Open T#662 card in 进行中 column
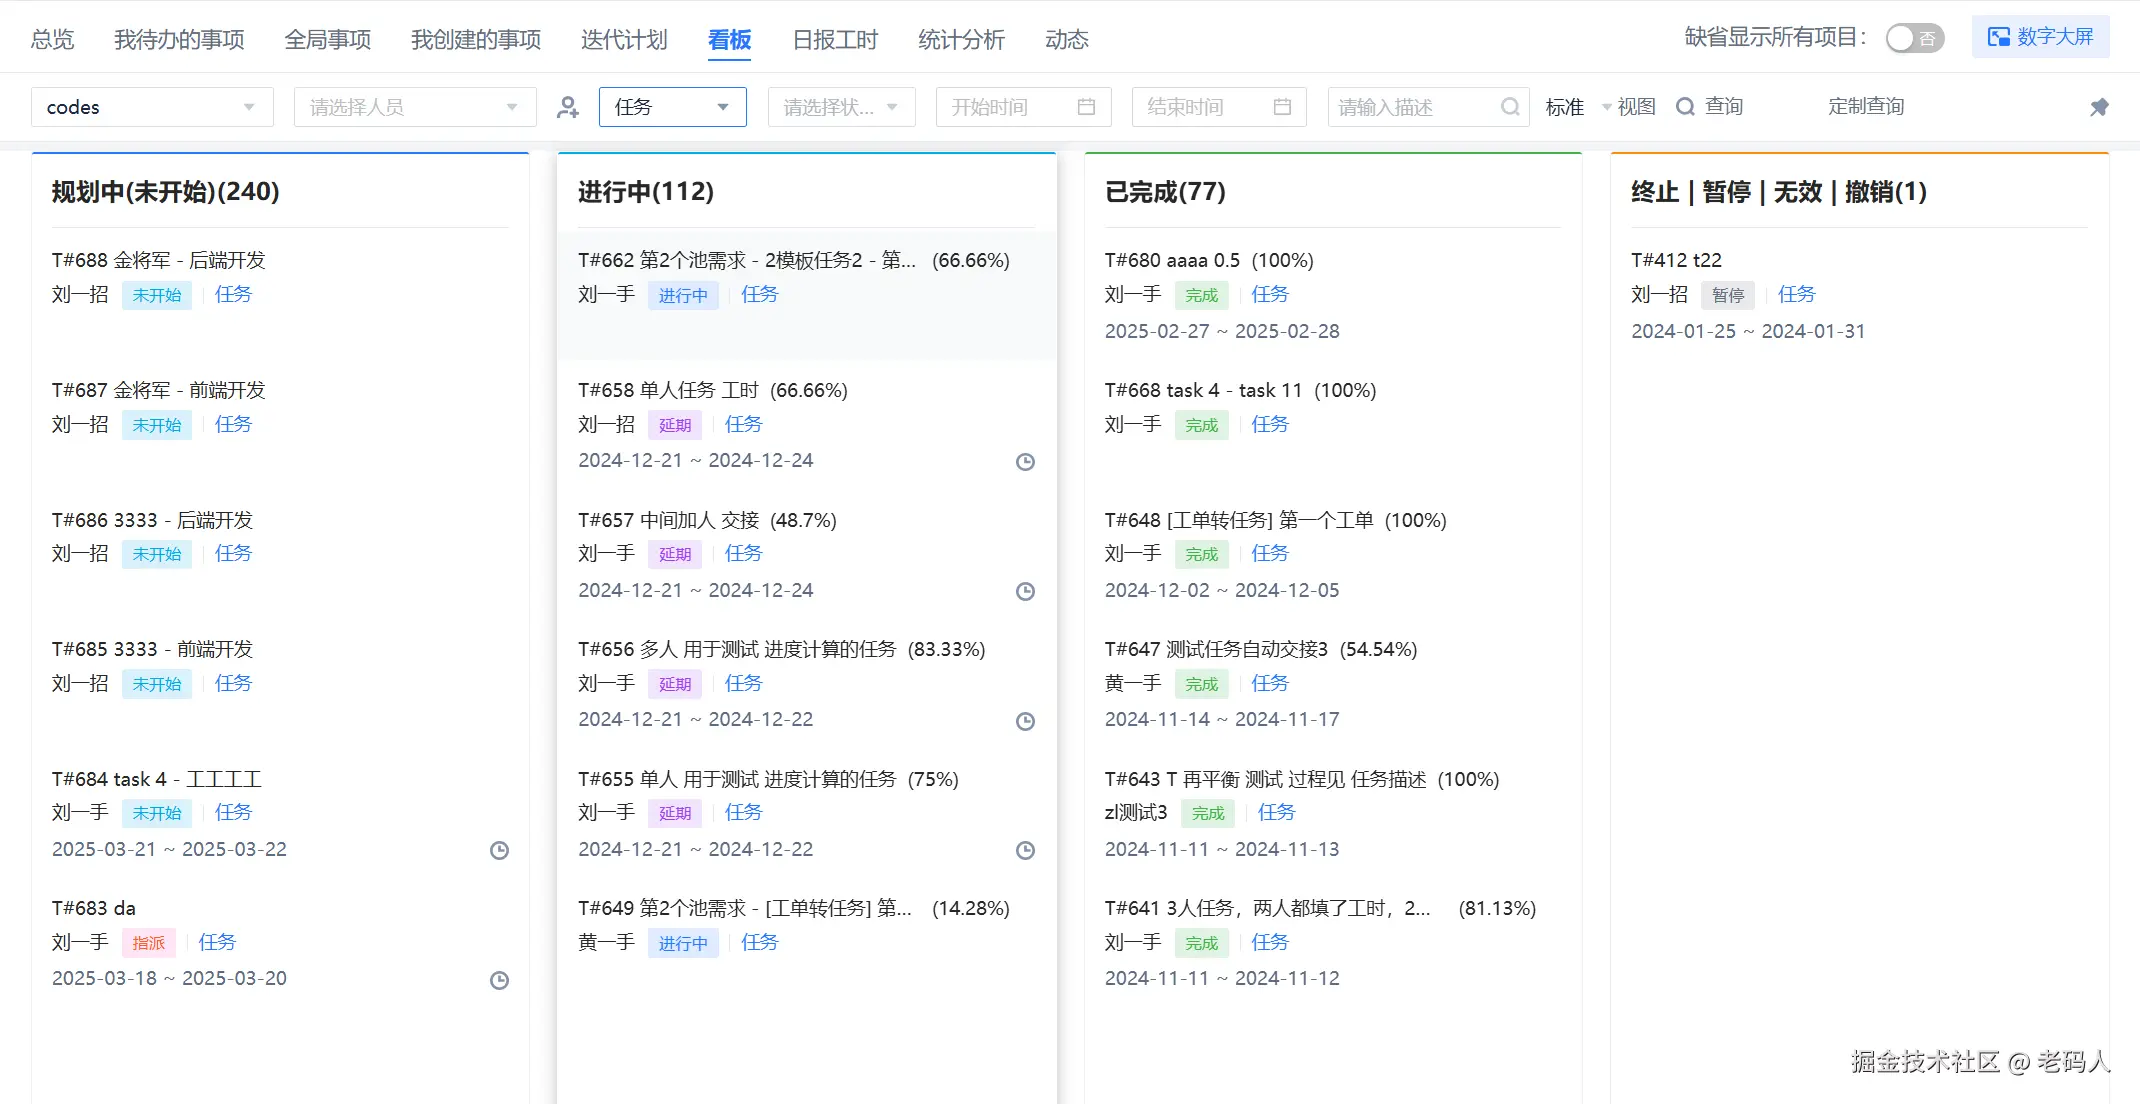The width and height of the screenshot is (2140, 1104). (746, 261)
